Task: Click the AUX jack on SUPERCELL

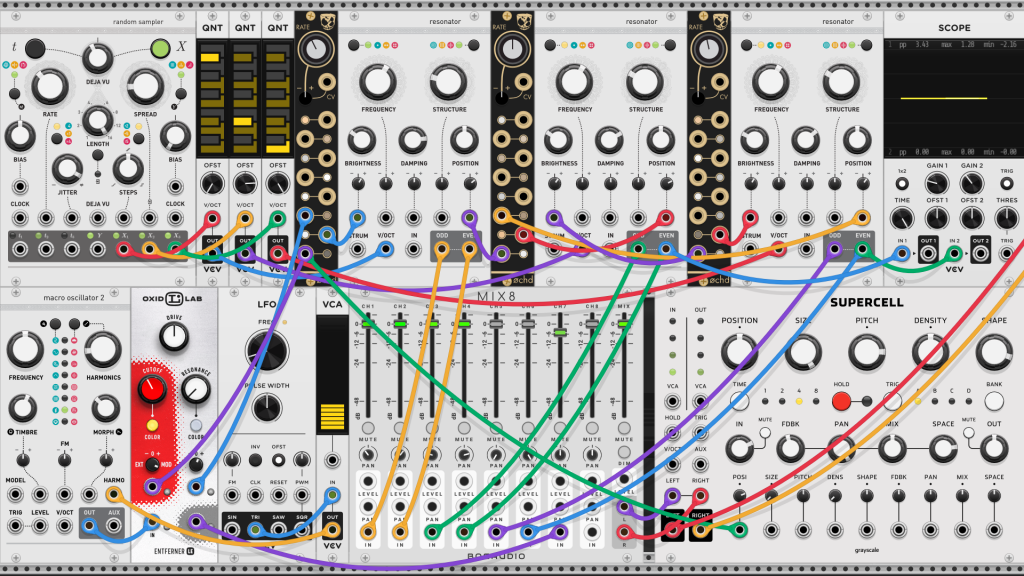Action: point(700,464)
